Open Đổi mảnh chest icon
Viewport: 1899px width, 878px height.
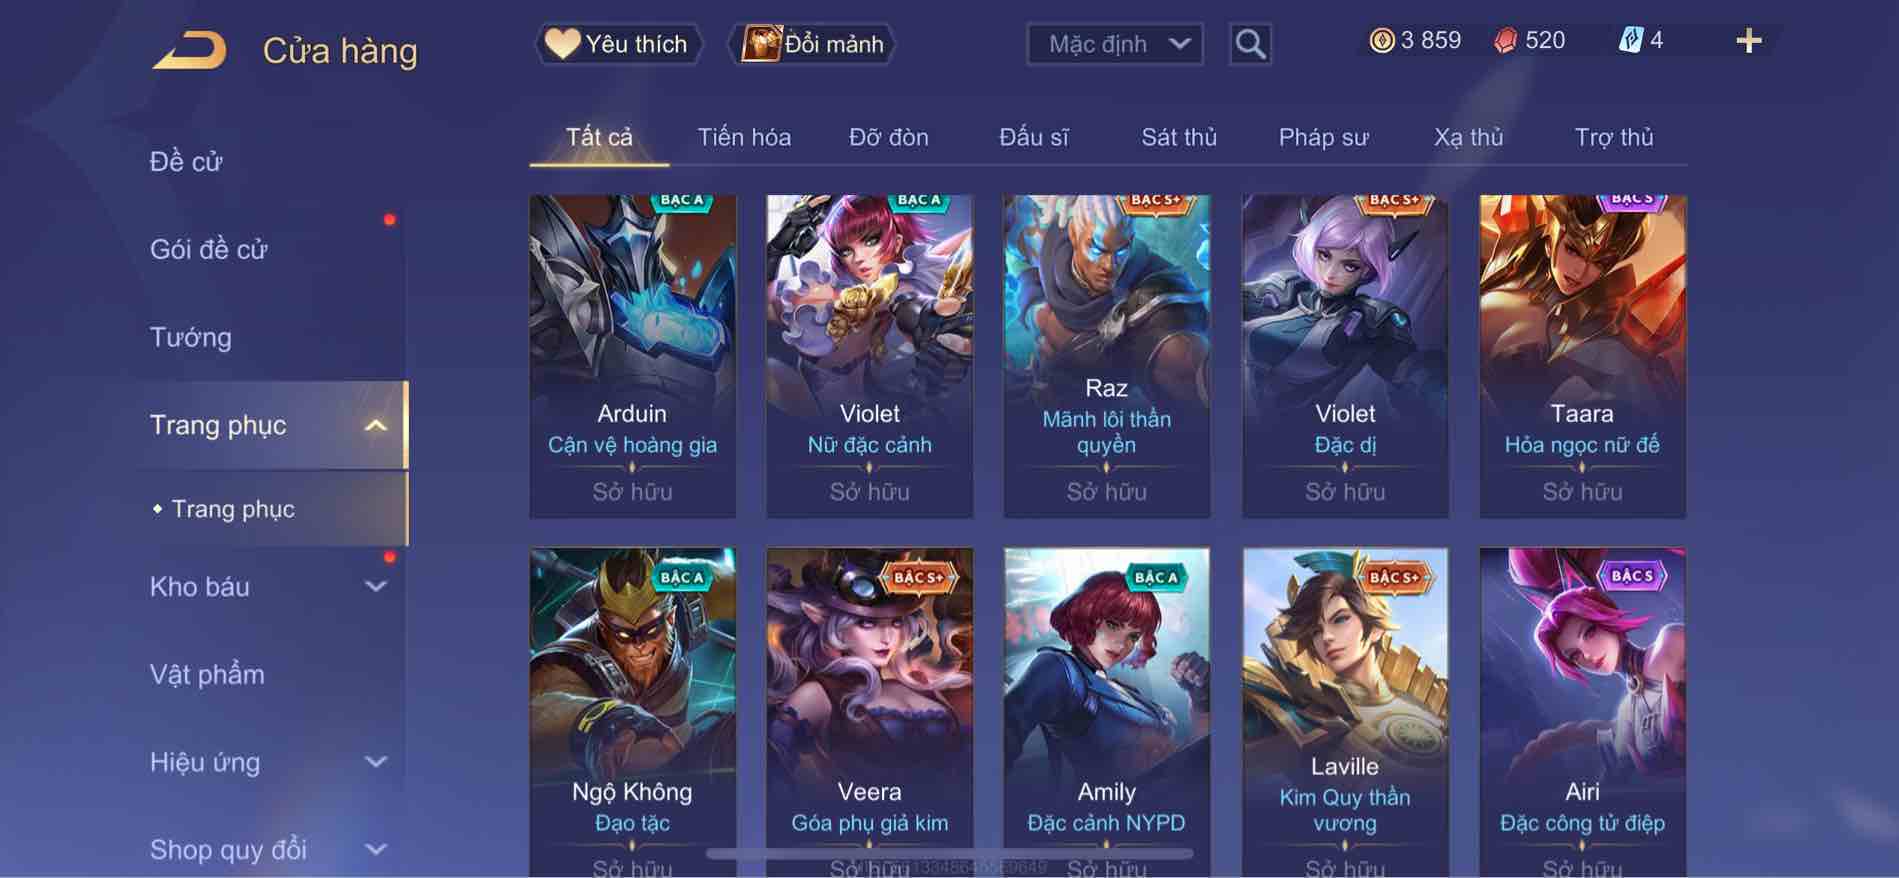(x=760, y=44)
